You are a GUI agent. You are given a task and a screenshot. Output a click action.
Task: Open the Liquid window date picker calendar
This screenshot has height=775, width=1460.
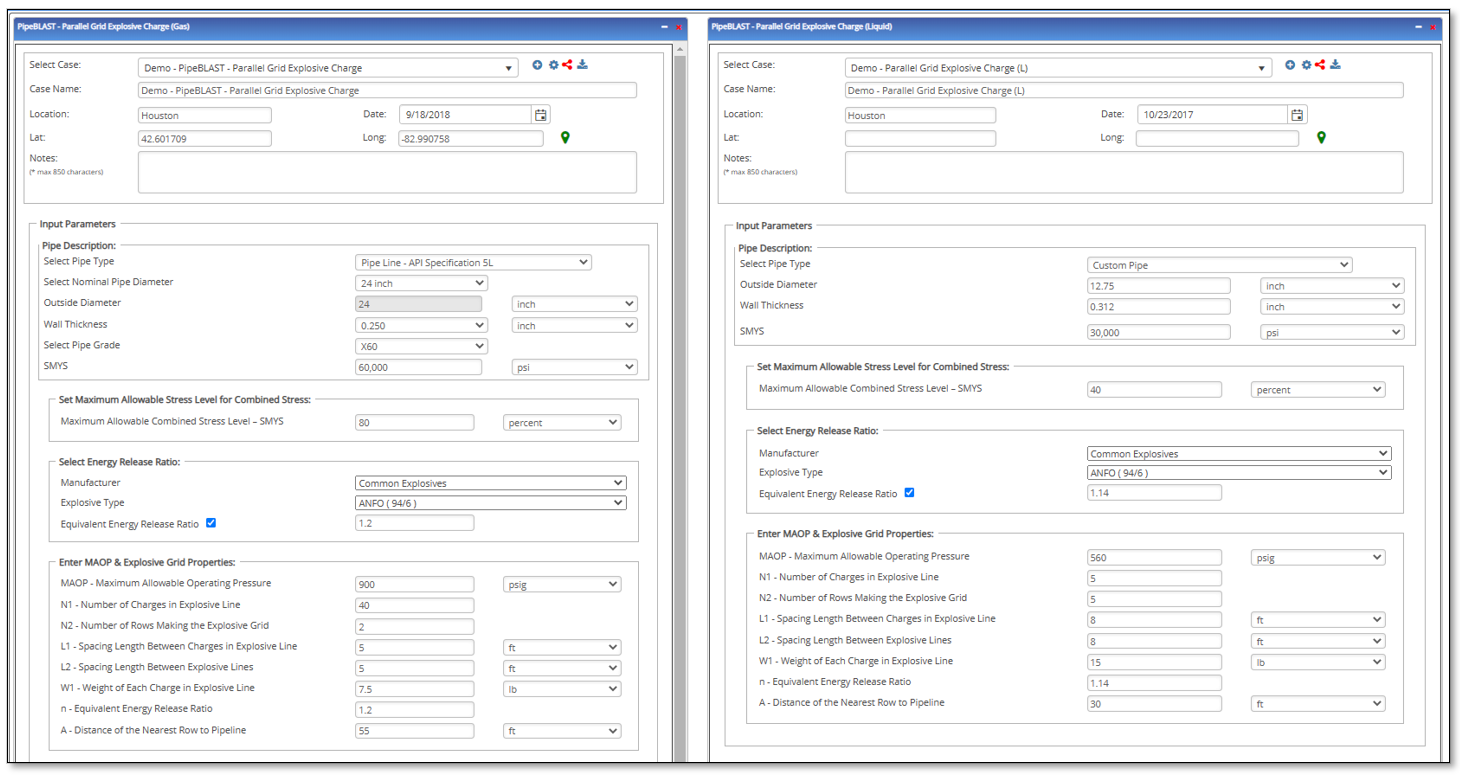coord(1297,114)
